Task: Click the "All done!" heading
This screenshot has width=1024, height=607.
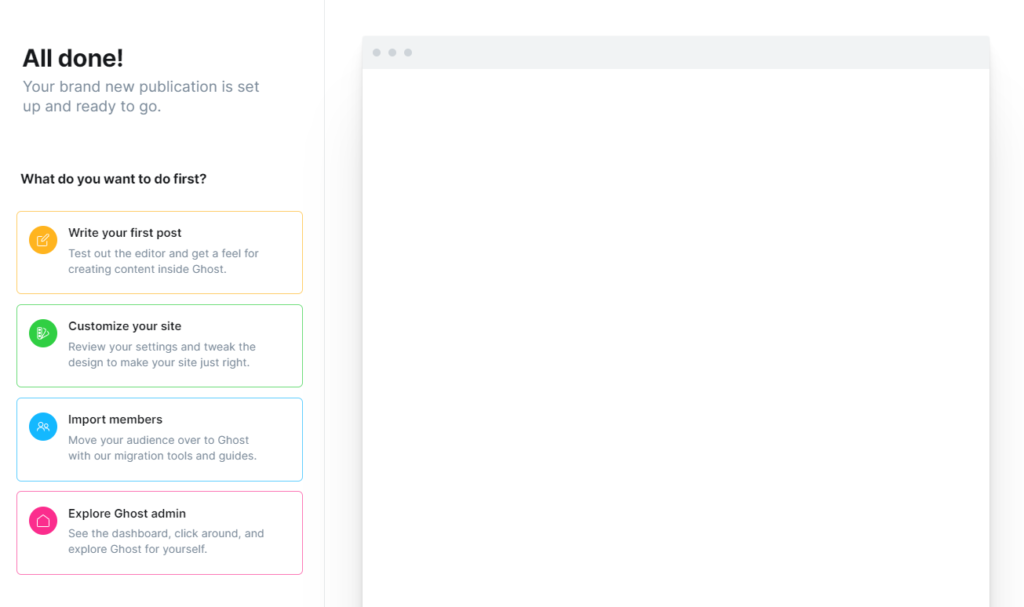Action: [72, 58]
